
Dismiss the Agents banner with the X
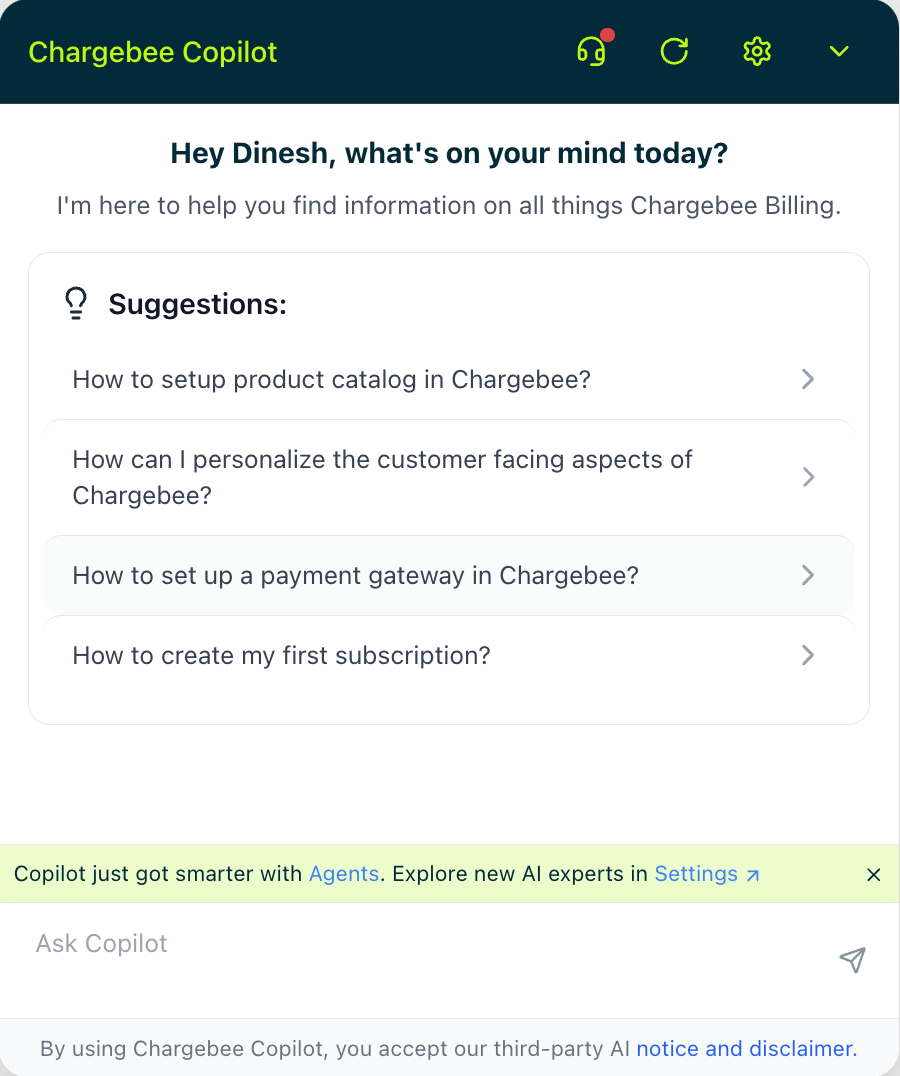pyautogui.click(x=873, y=874)
